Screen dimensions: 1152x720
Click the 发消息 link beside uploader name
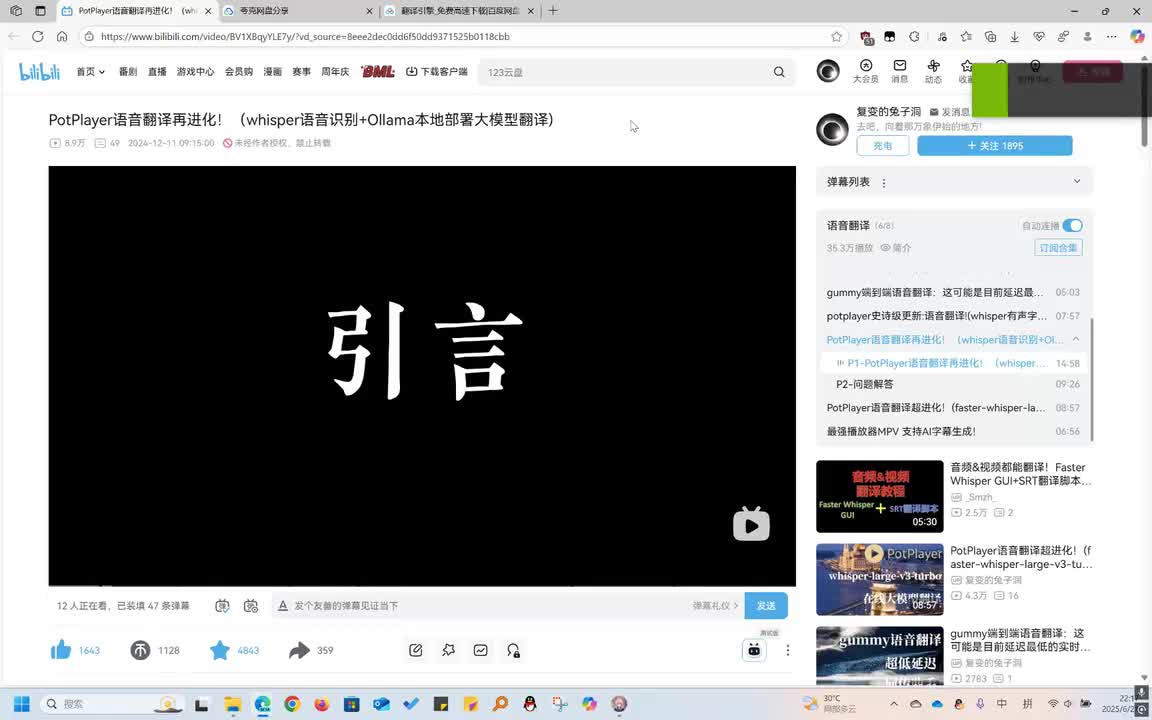(950, 112)
